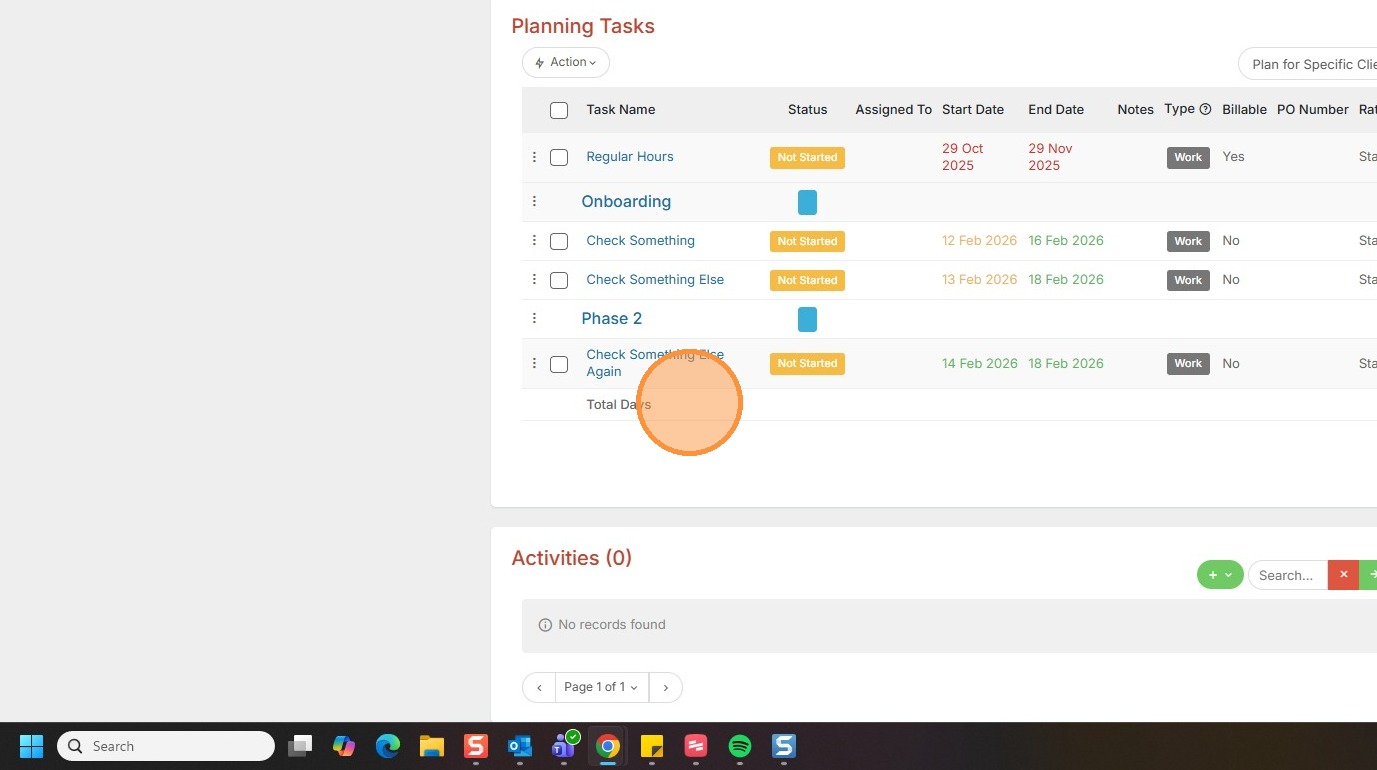Open row menu for task starting 12 Feb 2026

[x=534, y=240]
